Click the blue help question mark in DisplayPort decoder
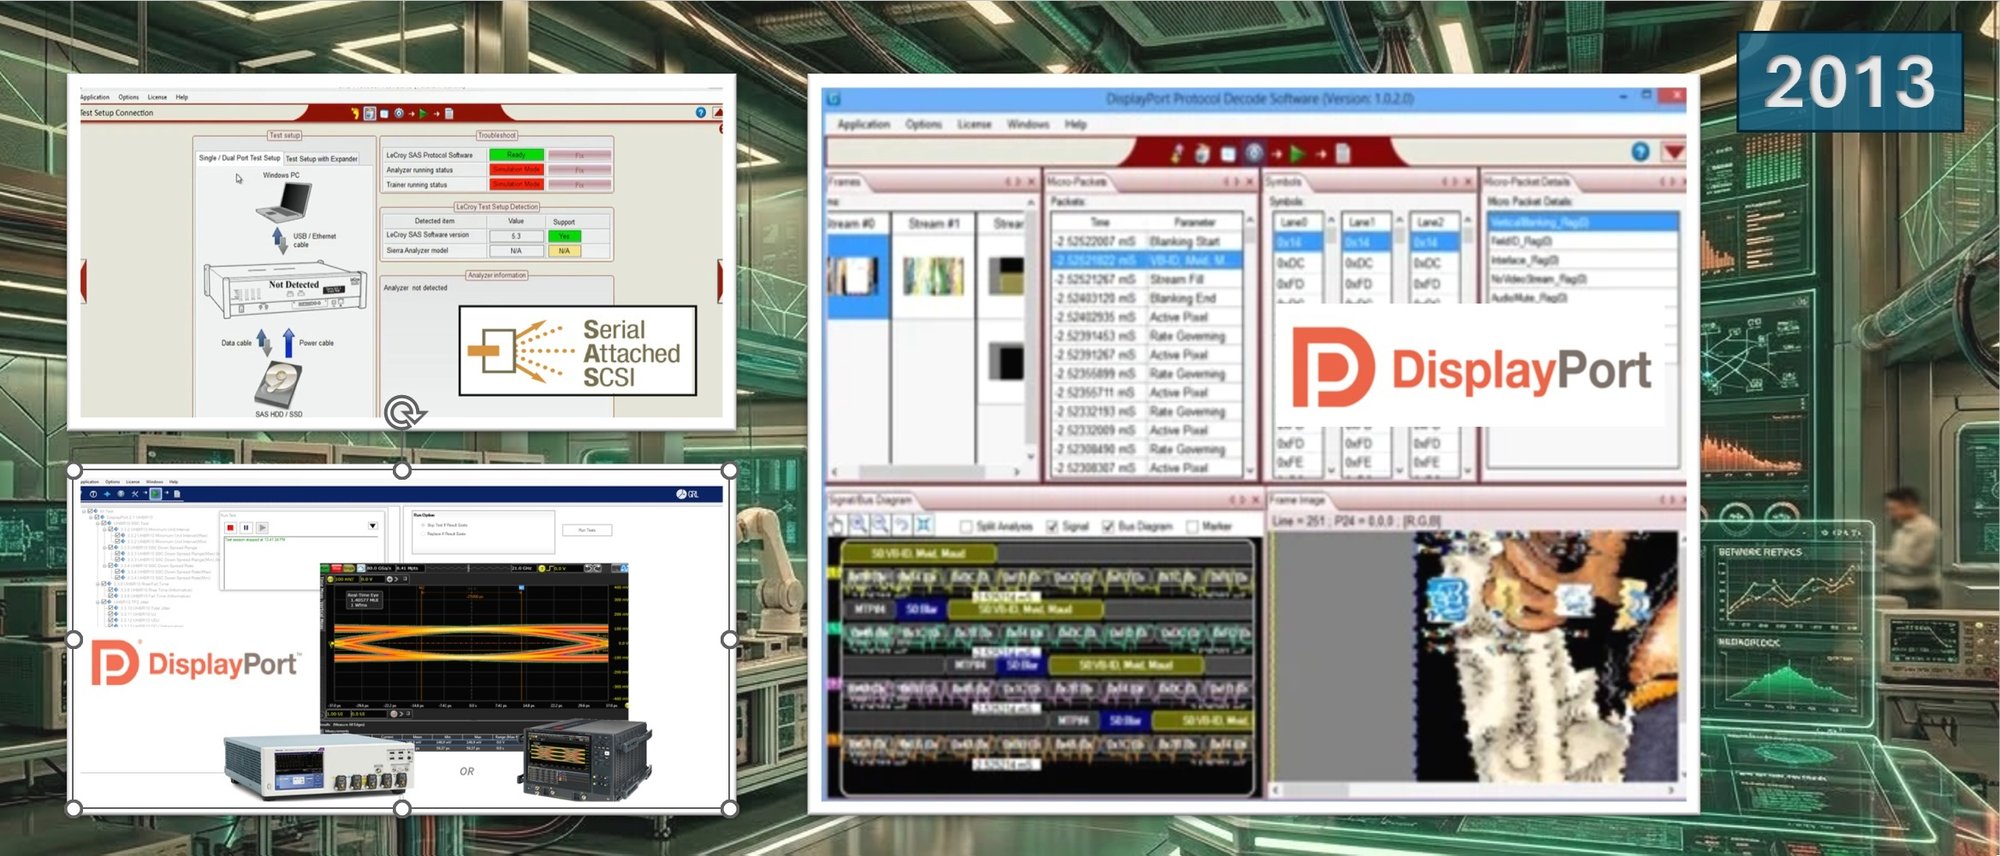Image resolution: width=2000 pixels, height=856 pixels. click(1640, 151)
